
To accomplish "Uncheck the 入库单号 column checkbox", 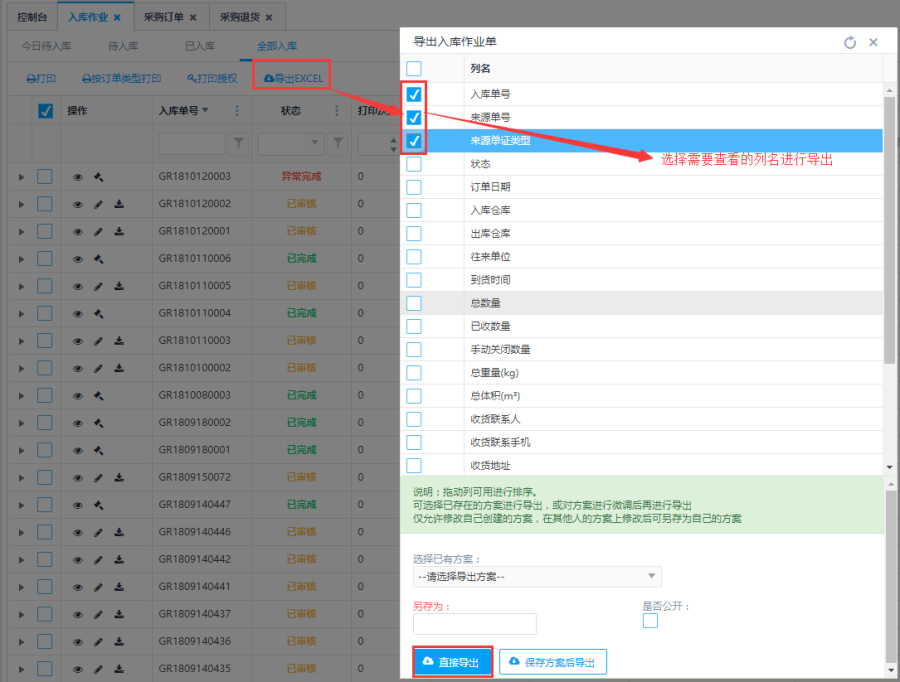I will point(414,95).
